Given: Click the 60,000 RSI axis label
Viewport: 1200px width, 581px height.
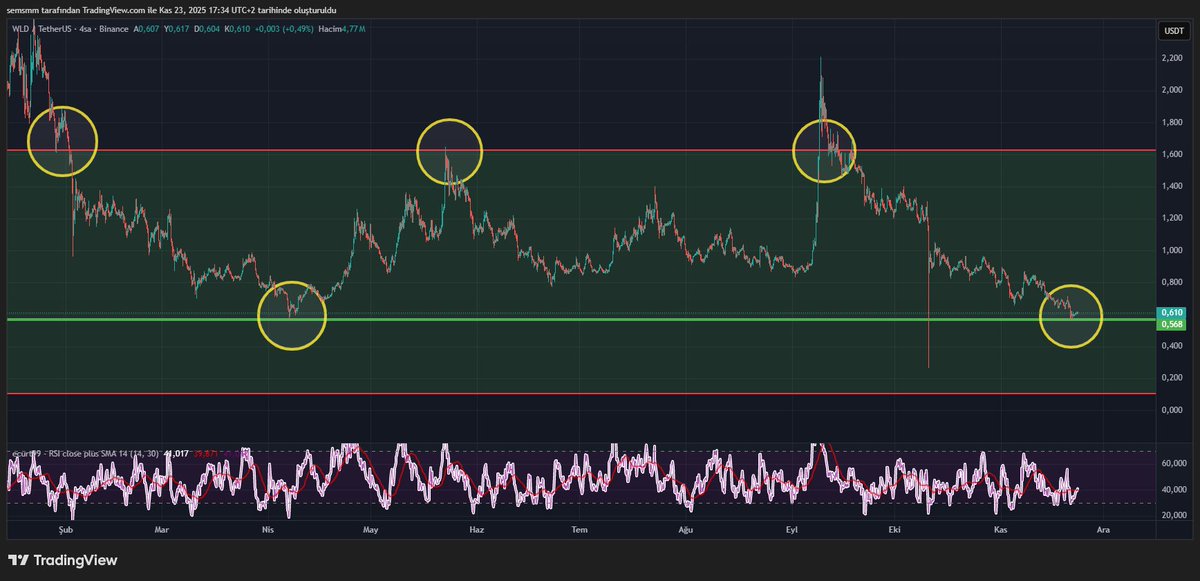Looking at the screenshot, I should click(x=1172, y=464).
